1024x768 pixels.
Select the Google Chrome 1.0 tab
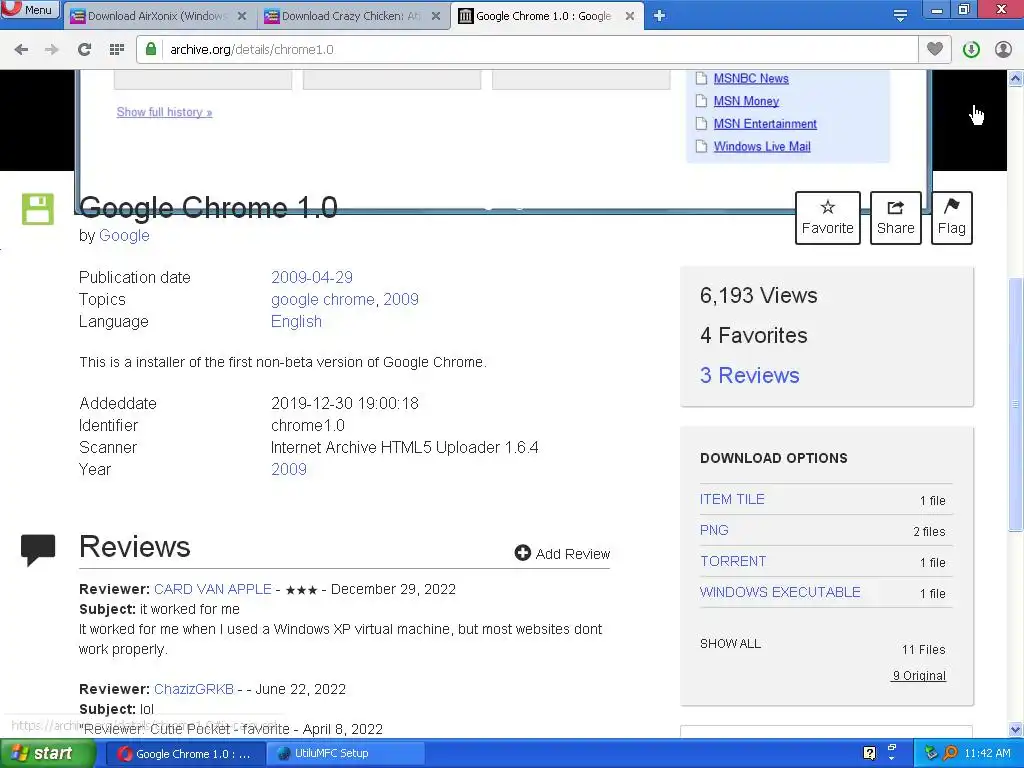[x=543, y=16]
